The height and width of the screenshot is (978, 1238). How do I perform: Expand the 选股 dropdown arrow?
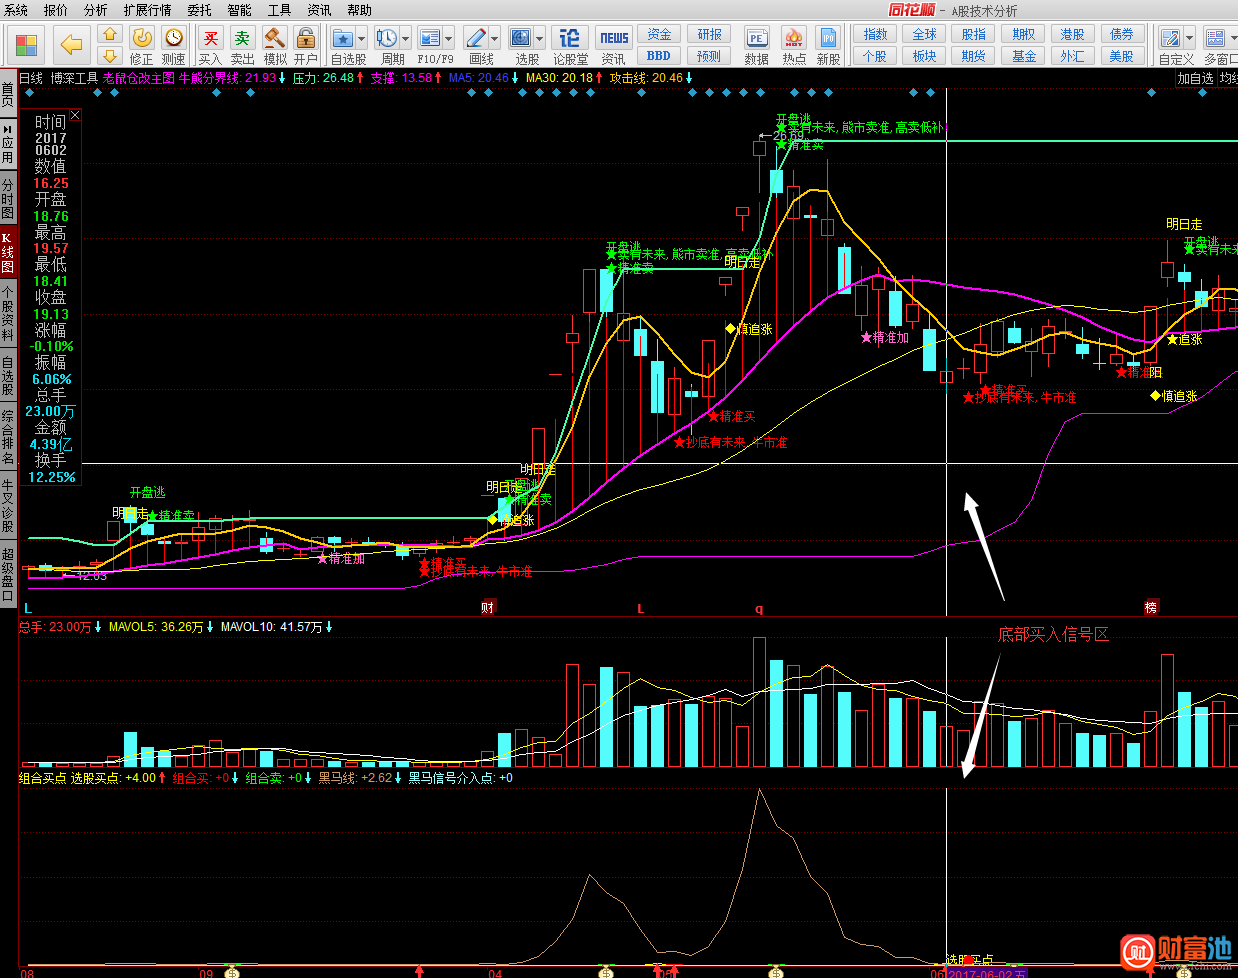pyautogui.click(x=540, y=38)
